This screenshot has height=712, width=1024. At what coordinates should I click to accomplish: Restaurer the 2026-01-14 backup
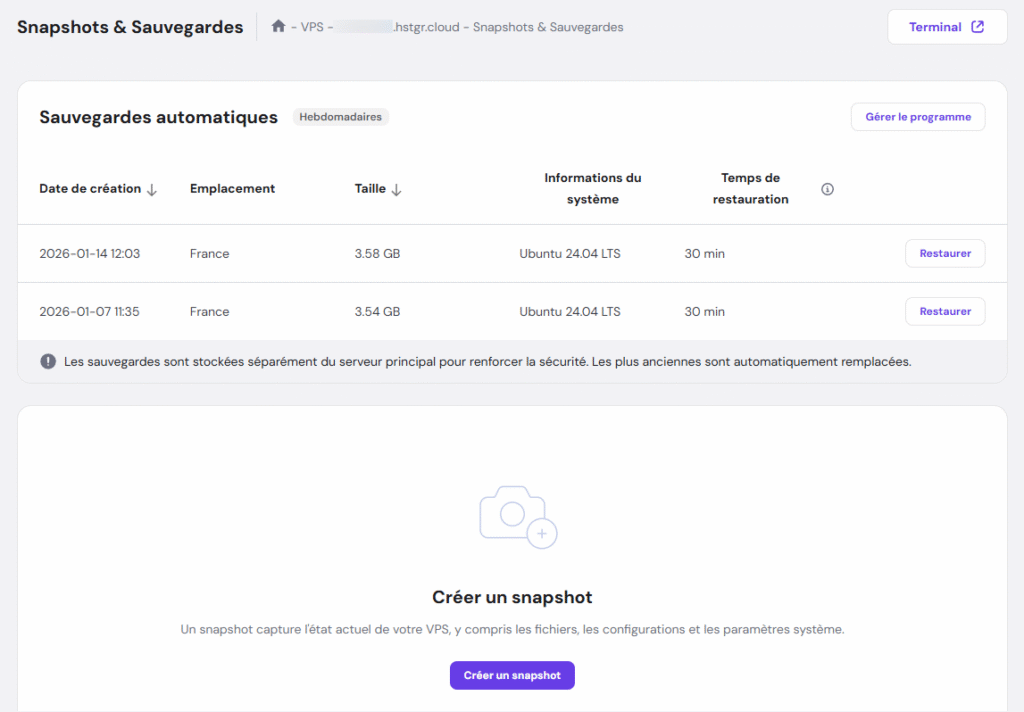tap(944, 253)
